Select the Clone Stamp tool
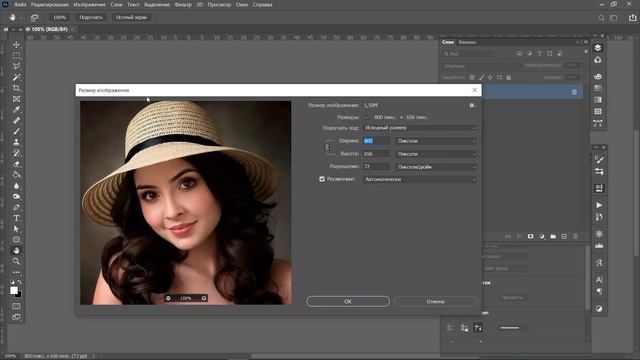640x360 pixels. click(x=16, y=142)
